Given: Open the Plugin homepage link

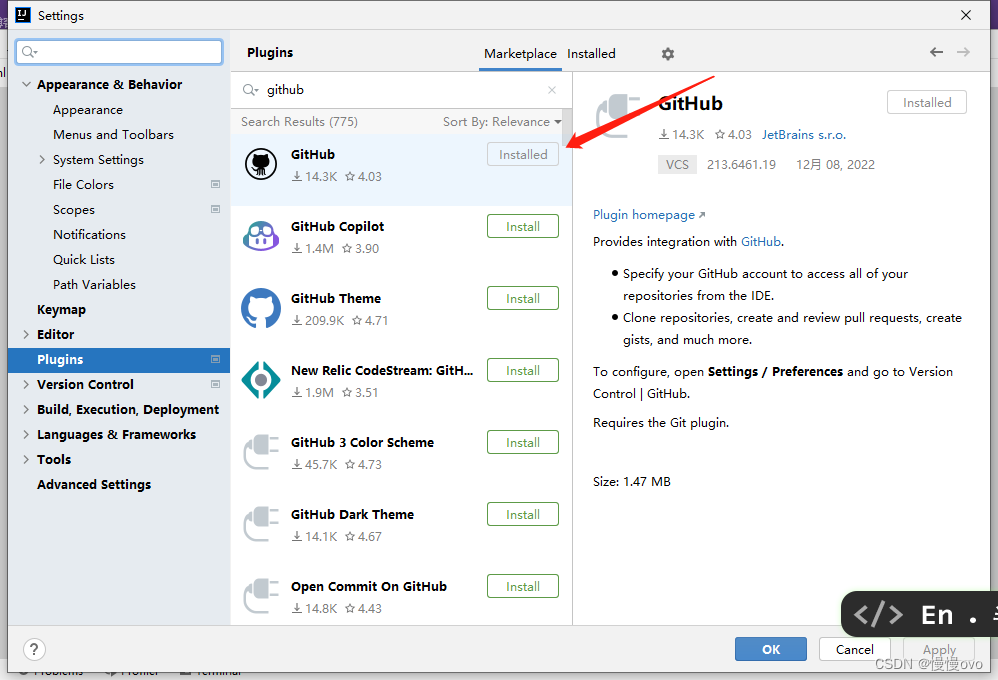Looking at the screenshot, I should click(649, 215).
